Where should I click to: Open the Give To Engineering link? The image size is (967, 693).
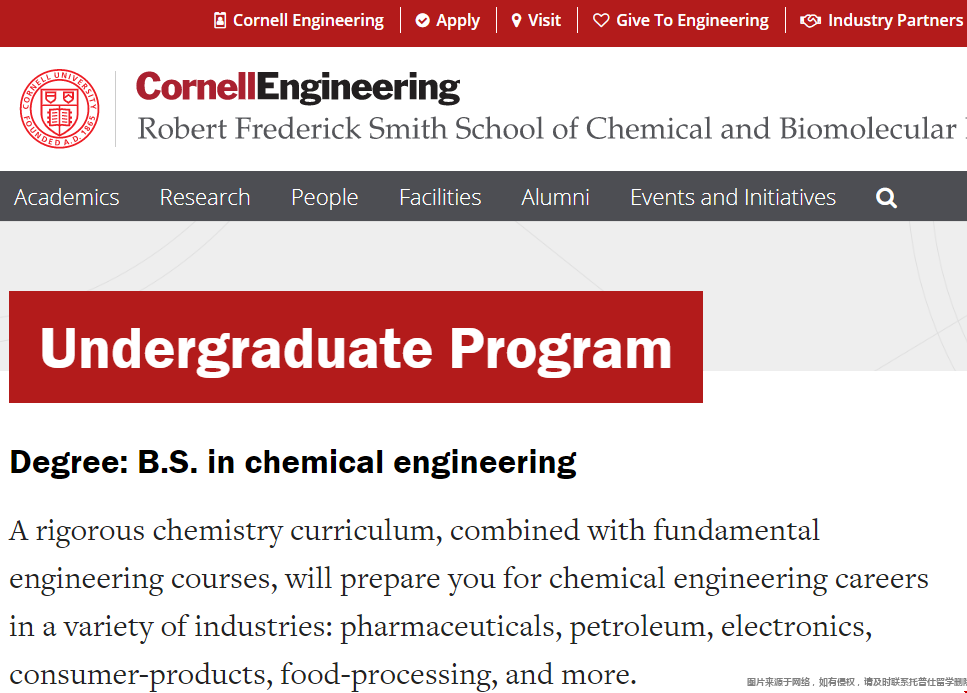pos(692,20)
